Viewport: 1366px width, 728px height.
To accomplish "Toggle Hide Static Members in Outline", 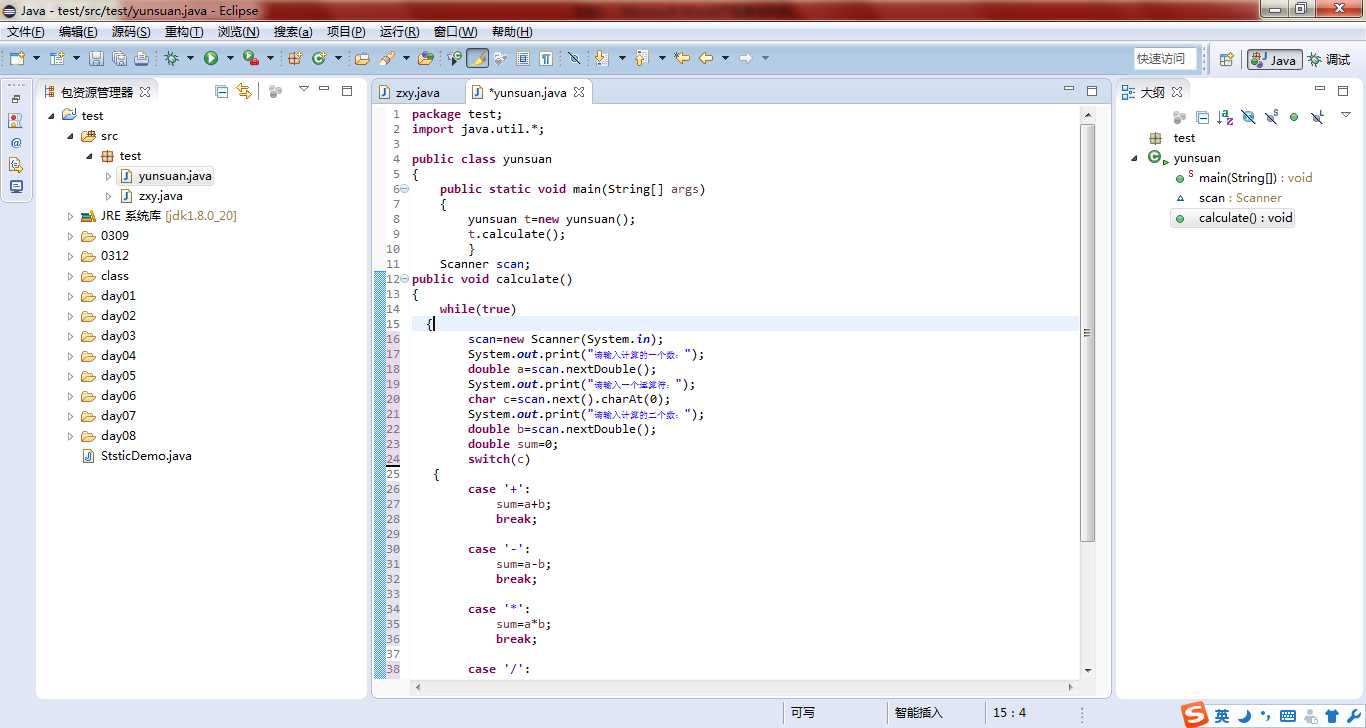I will [1271, 117].
